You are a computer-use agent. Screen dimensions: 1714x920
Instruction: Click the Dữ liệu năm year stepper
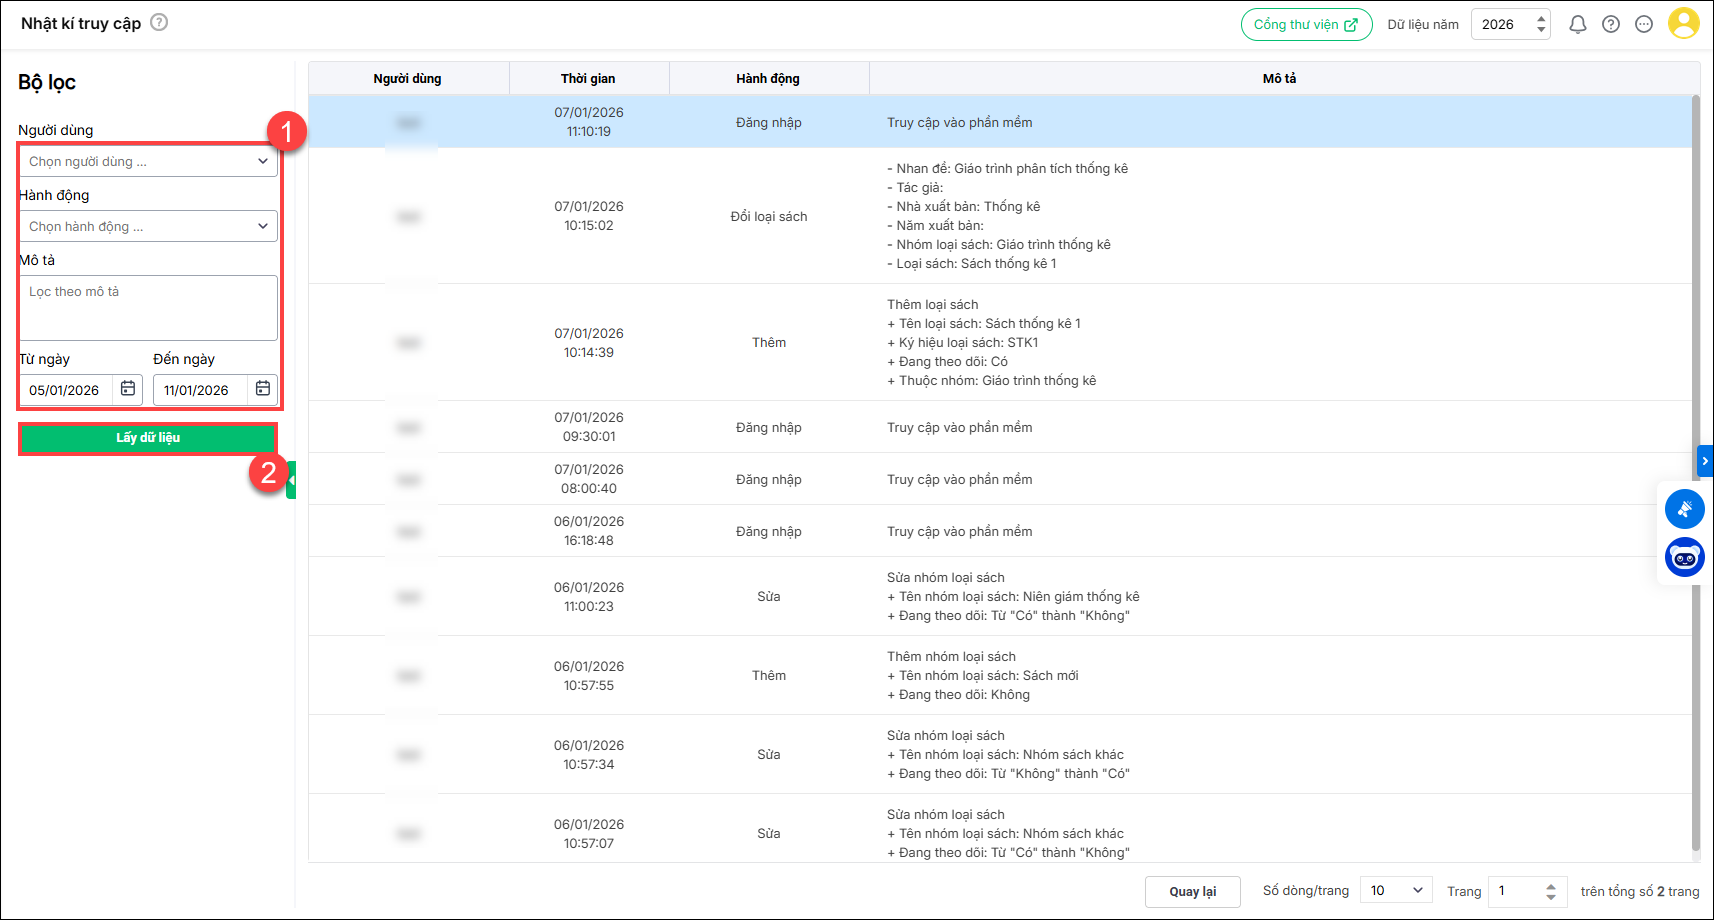1541,25
